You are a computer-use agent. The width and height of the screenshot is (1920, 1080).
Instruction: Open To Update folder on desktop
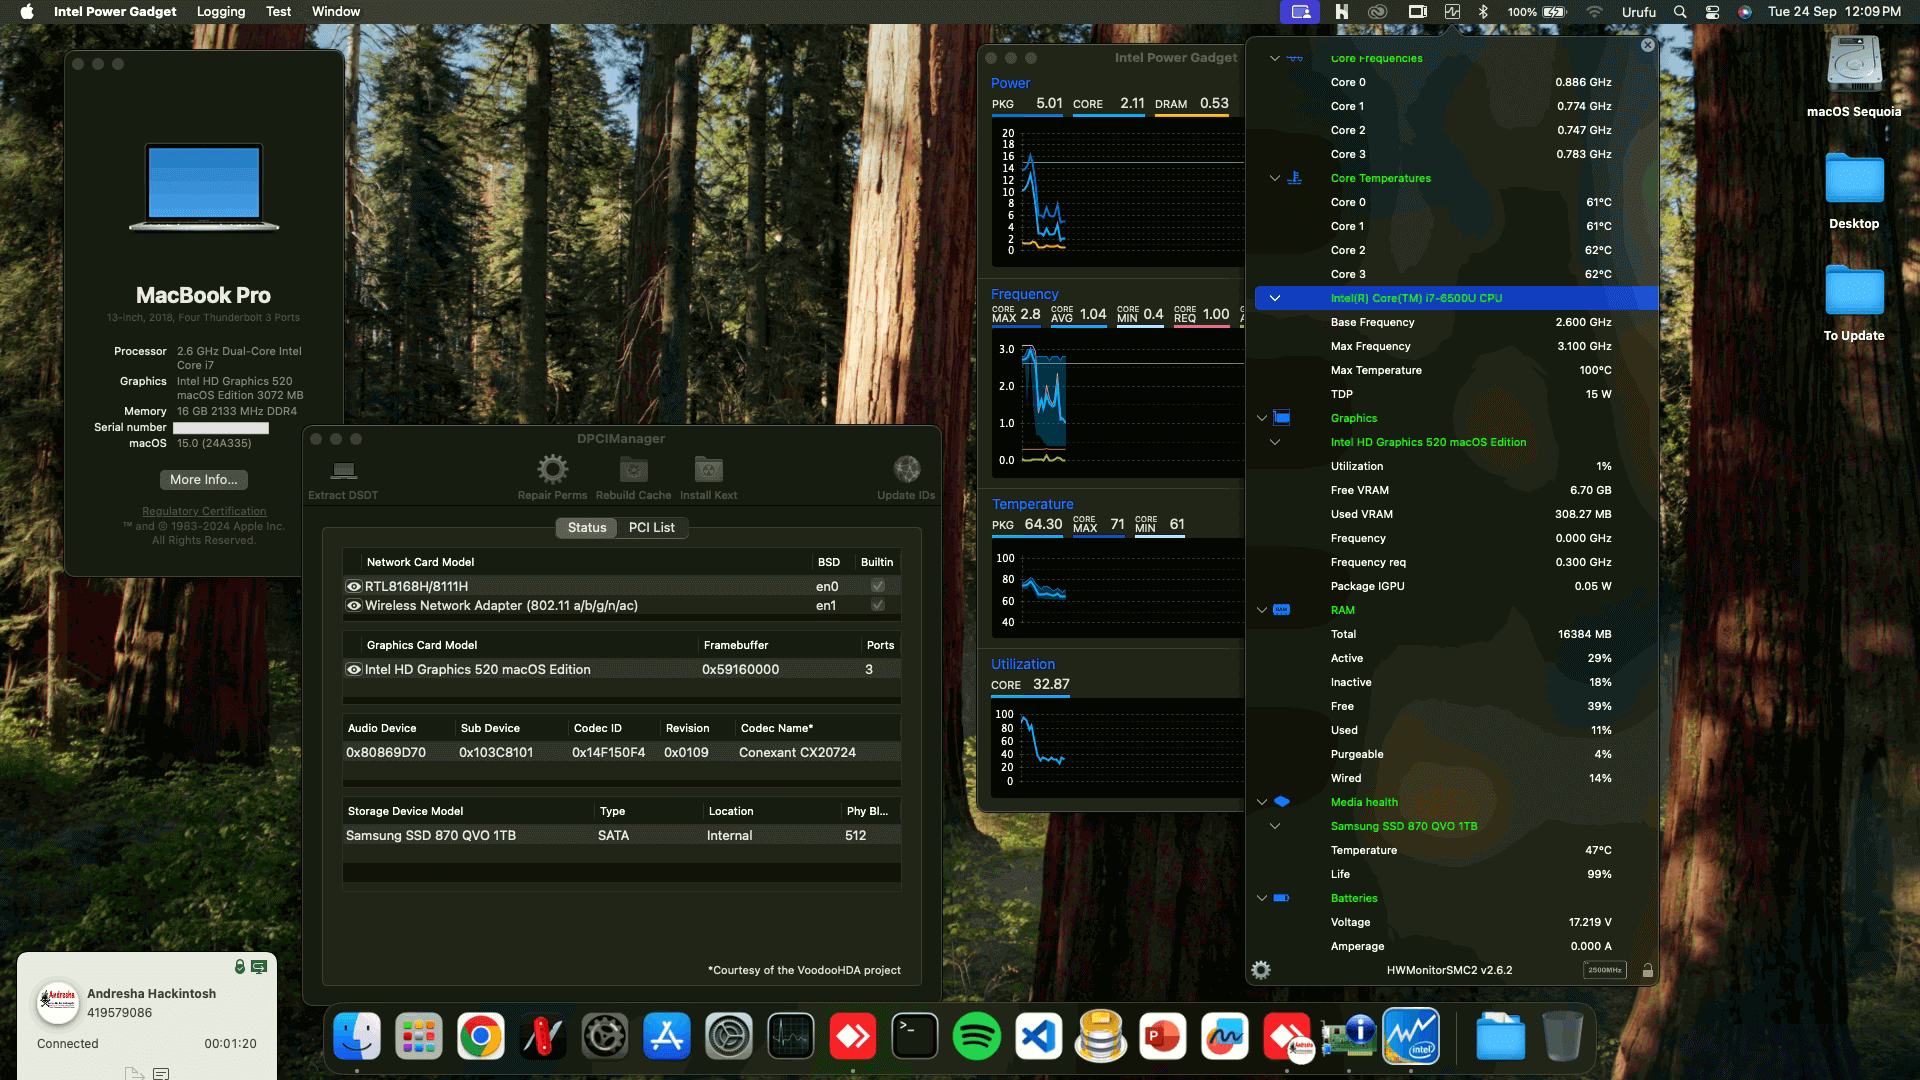(1854, 290)
